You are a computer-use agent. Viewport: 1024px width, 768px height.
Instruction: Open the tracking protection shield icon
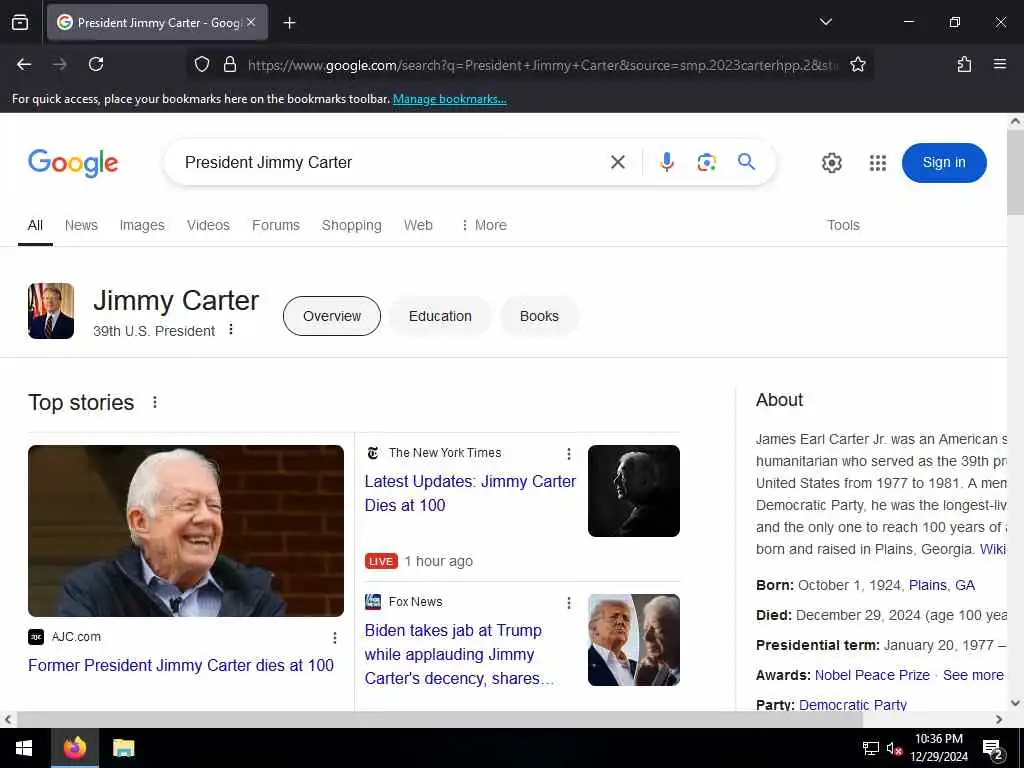[202, 64]
